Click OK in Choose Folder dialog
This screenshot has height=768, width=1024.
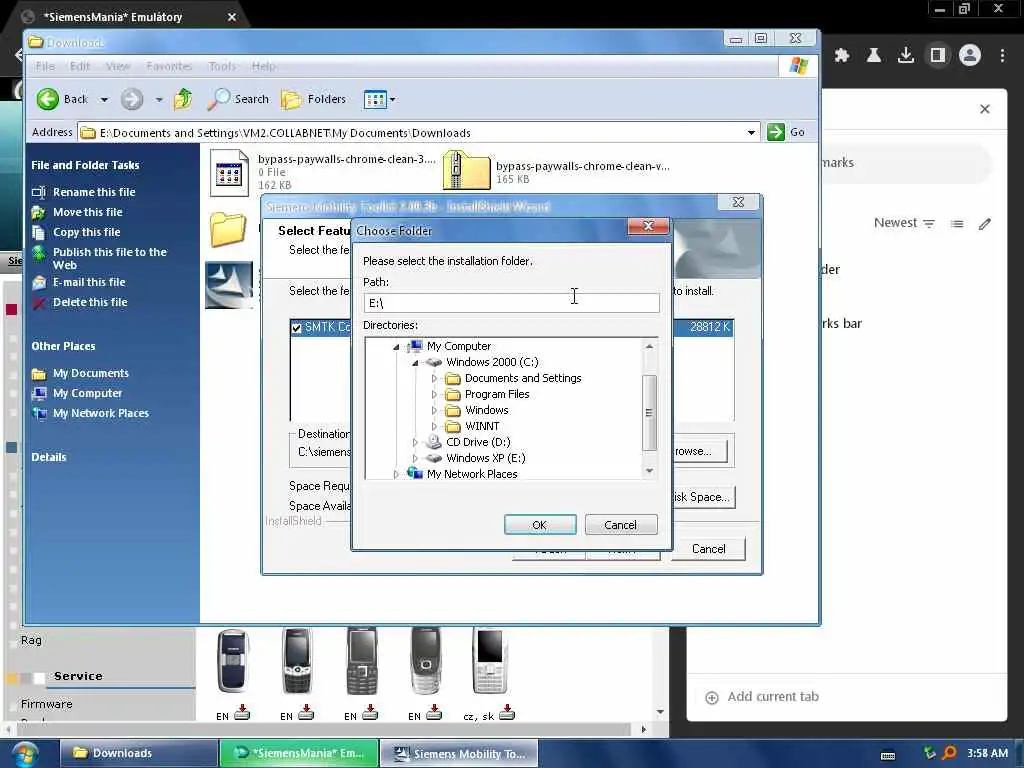click(x=539, y=524)
